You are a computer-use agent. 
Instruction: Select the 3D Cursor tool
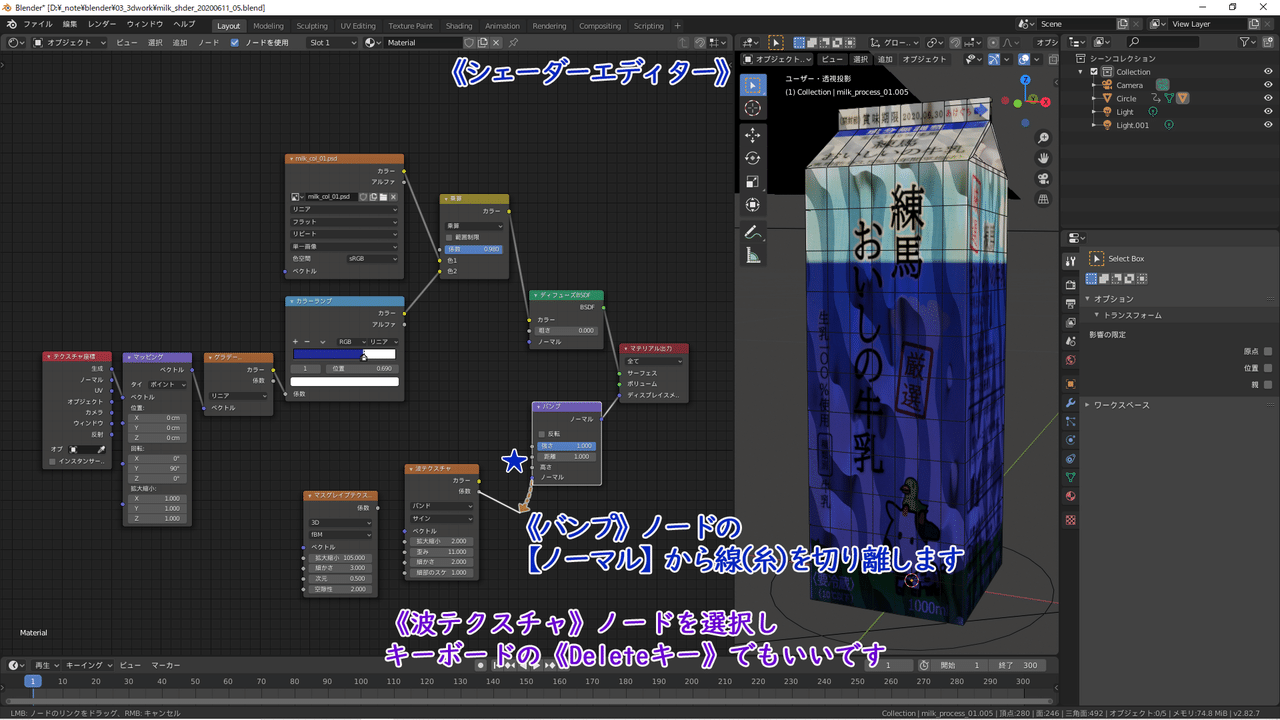pyautogui.click(x=753, y=107)
